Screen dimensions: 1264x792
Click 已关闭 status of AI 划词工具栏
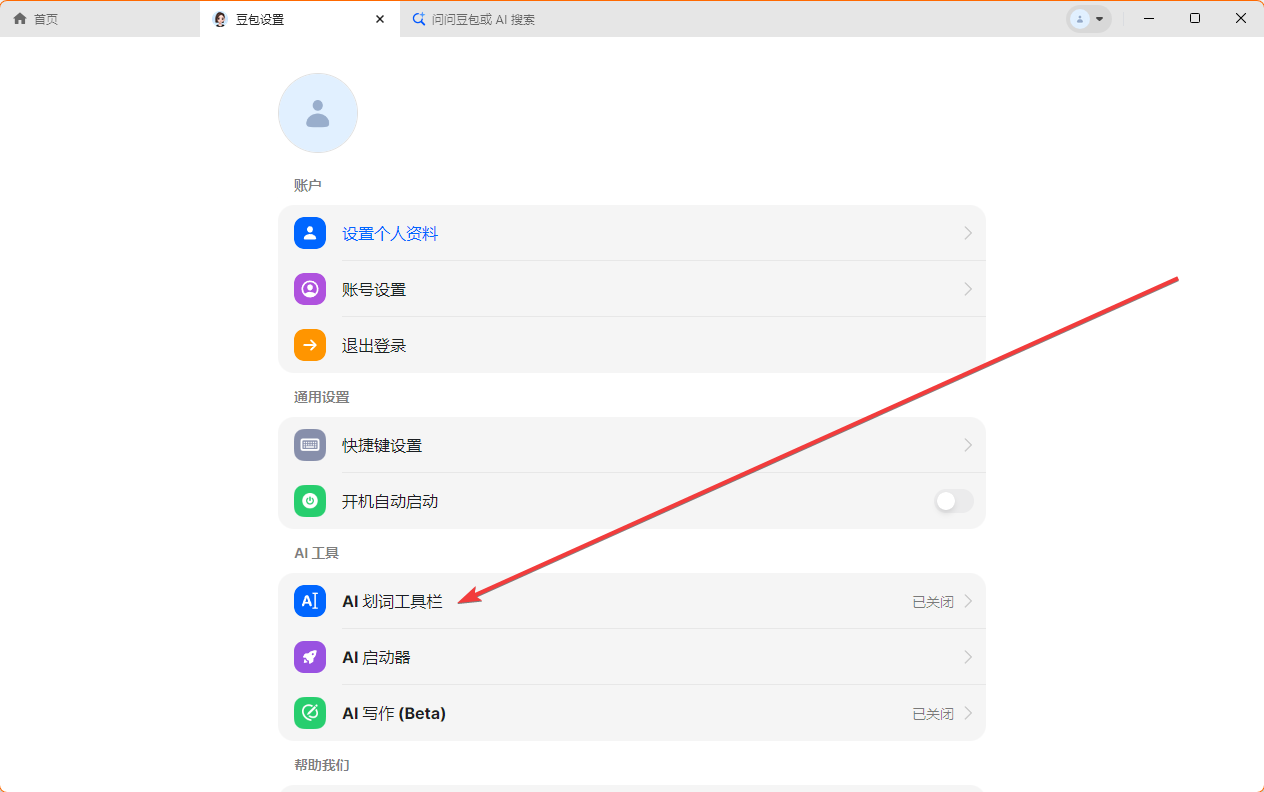click(933, 602)
